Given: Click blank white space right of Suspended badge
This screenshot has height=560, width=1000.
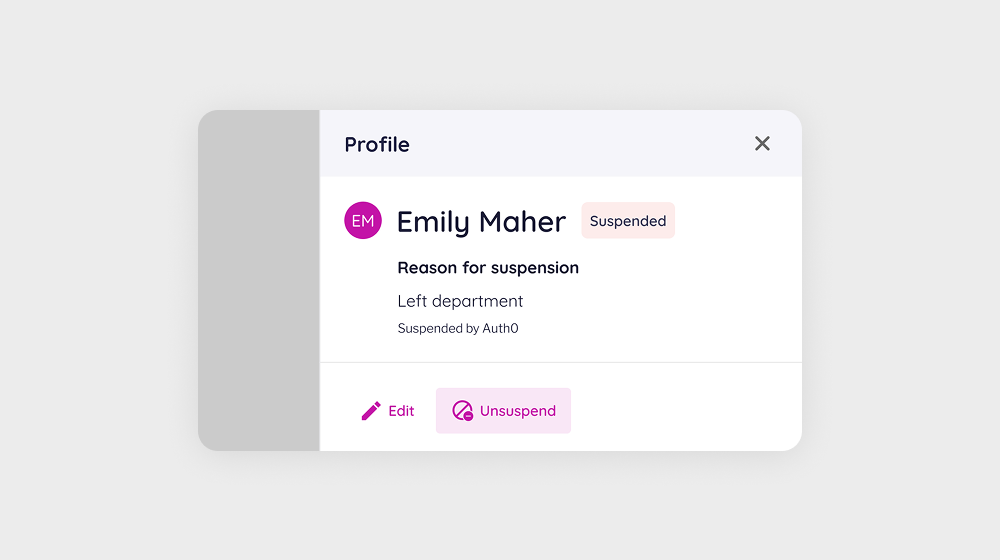Looking at the screenshot, I should tap(735, 221).
